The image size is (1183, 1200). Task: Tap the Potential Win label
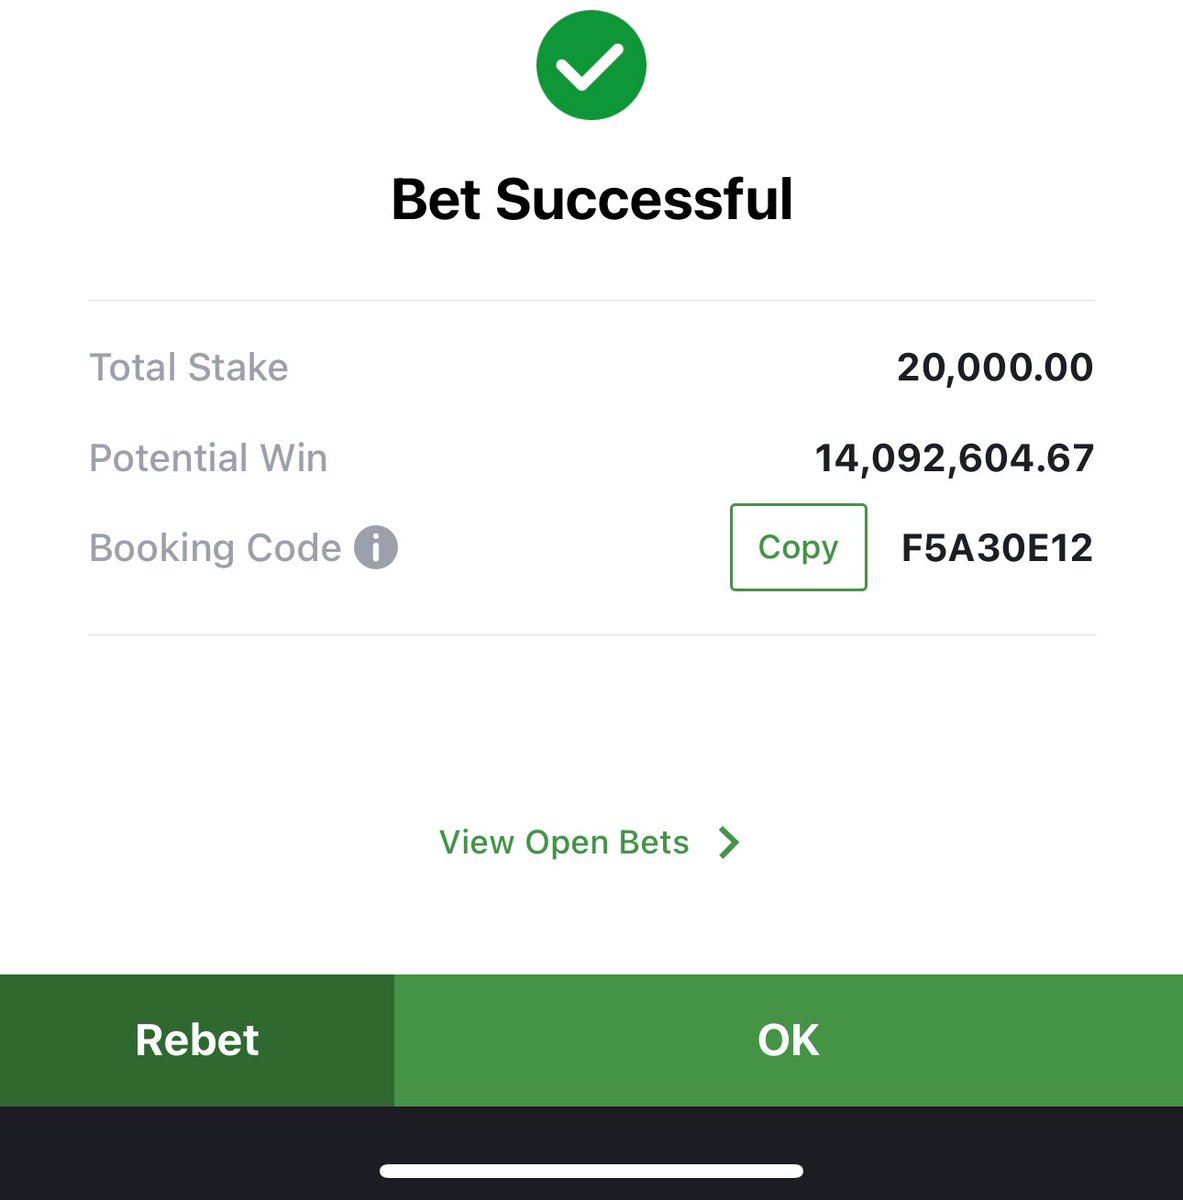point(208,458)
